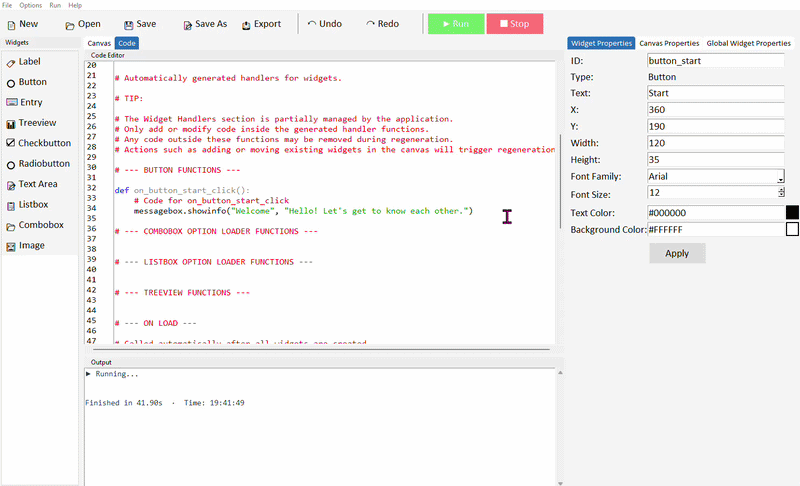Viewport: 800px width, 486px height.
Task: Open a project with the Open icon
Action: click(70, 24)
